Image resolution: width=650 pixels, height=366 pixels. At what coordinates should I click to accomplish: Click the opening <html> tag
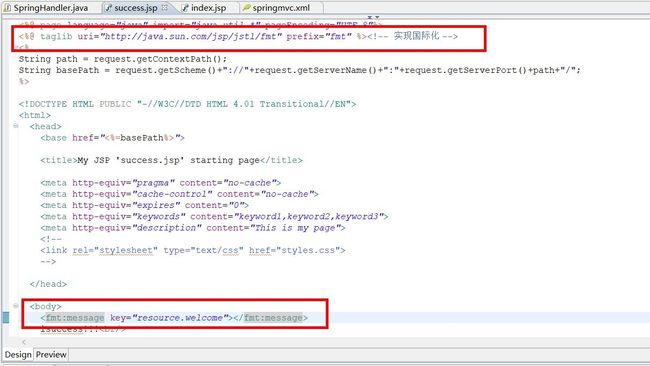point(35,115)
